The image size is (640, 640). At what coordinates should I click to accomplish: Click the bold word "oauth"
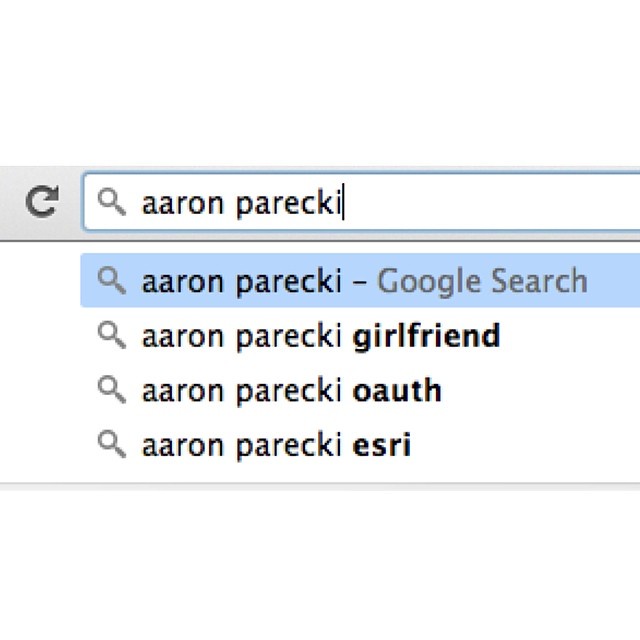397,391
